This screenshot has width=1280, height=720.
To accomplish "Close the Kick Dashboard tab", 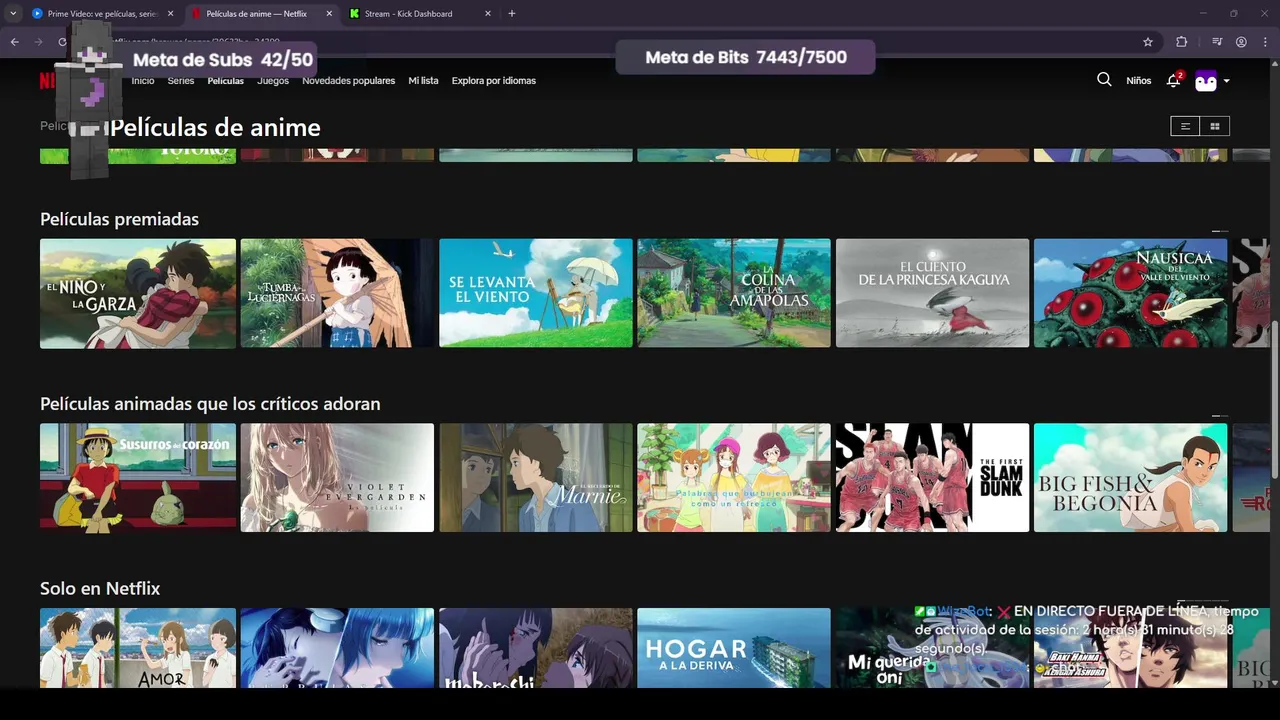I will 487,14.
